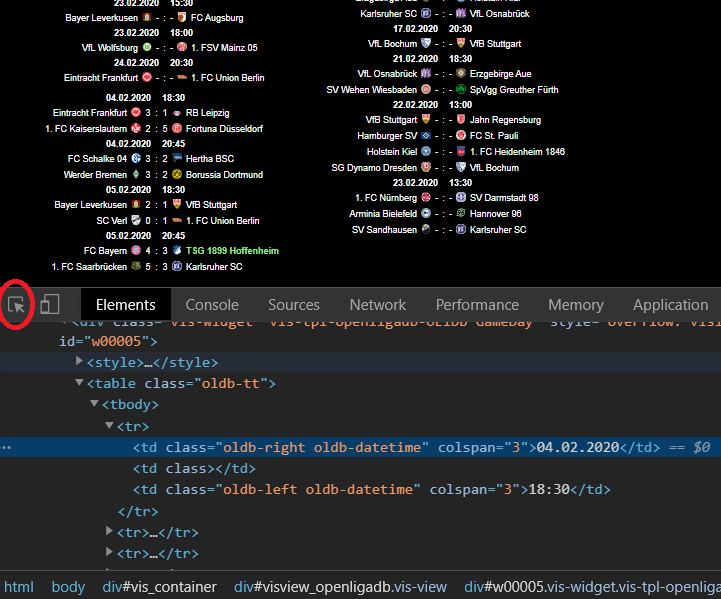Click the Borussia Dortmund logo
This screenshot has width=721, height=599.
coord(177,174)
